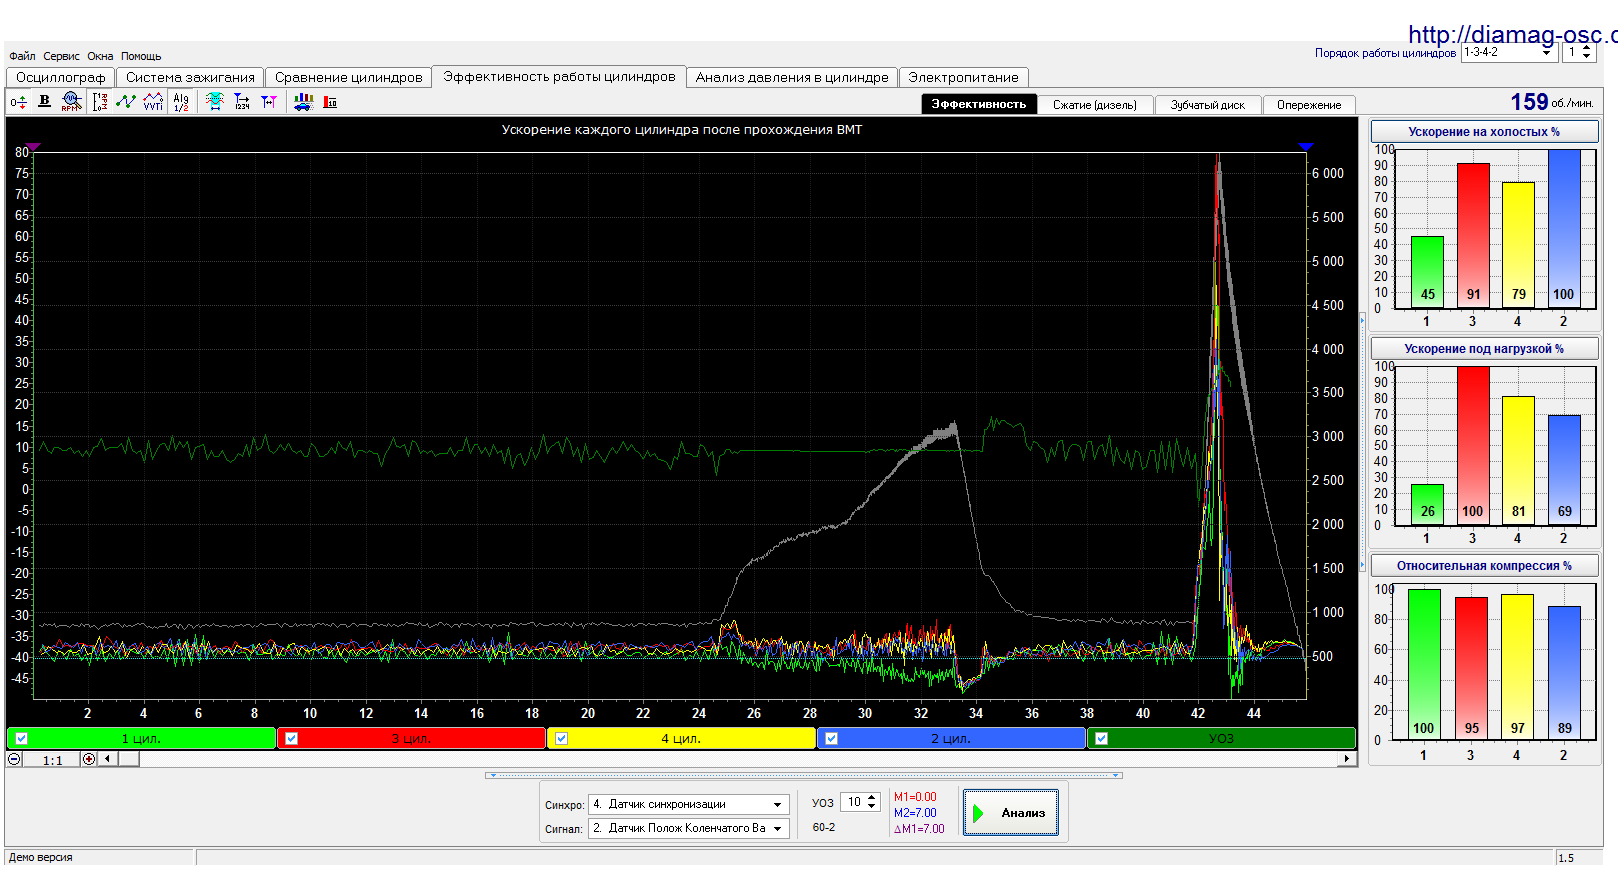Click the horizontal scrollbar right arrow

tap(1347, 759)
